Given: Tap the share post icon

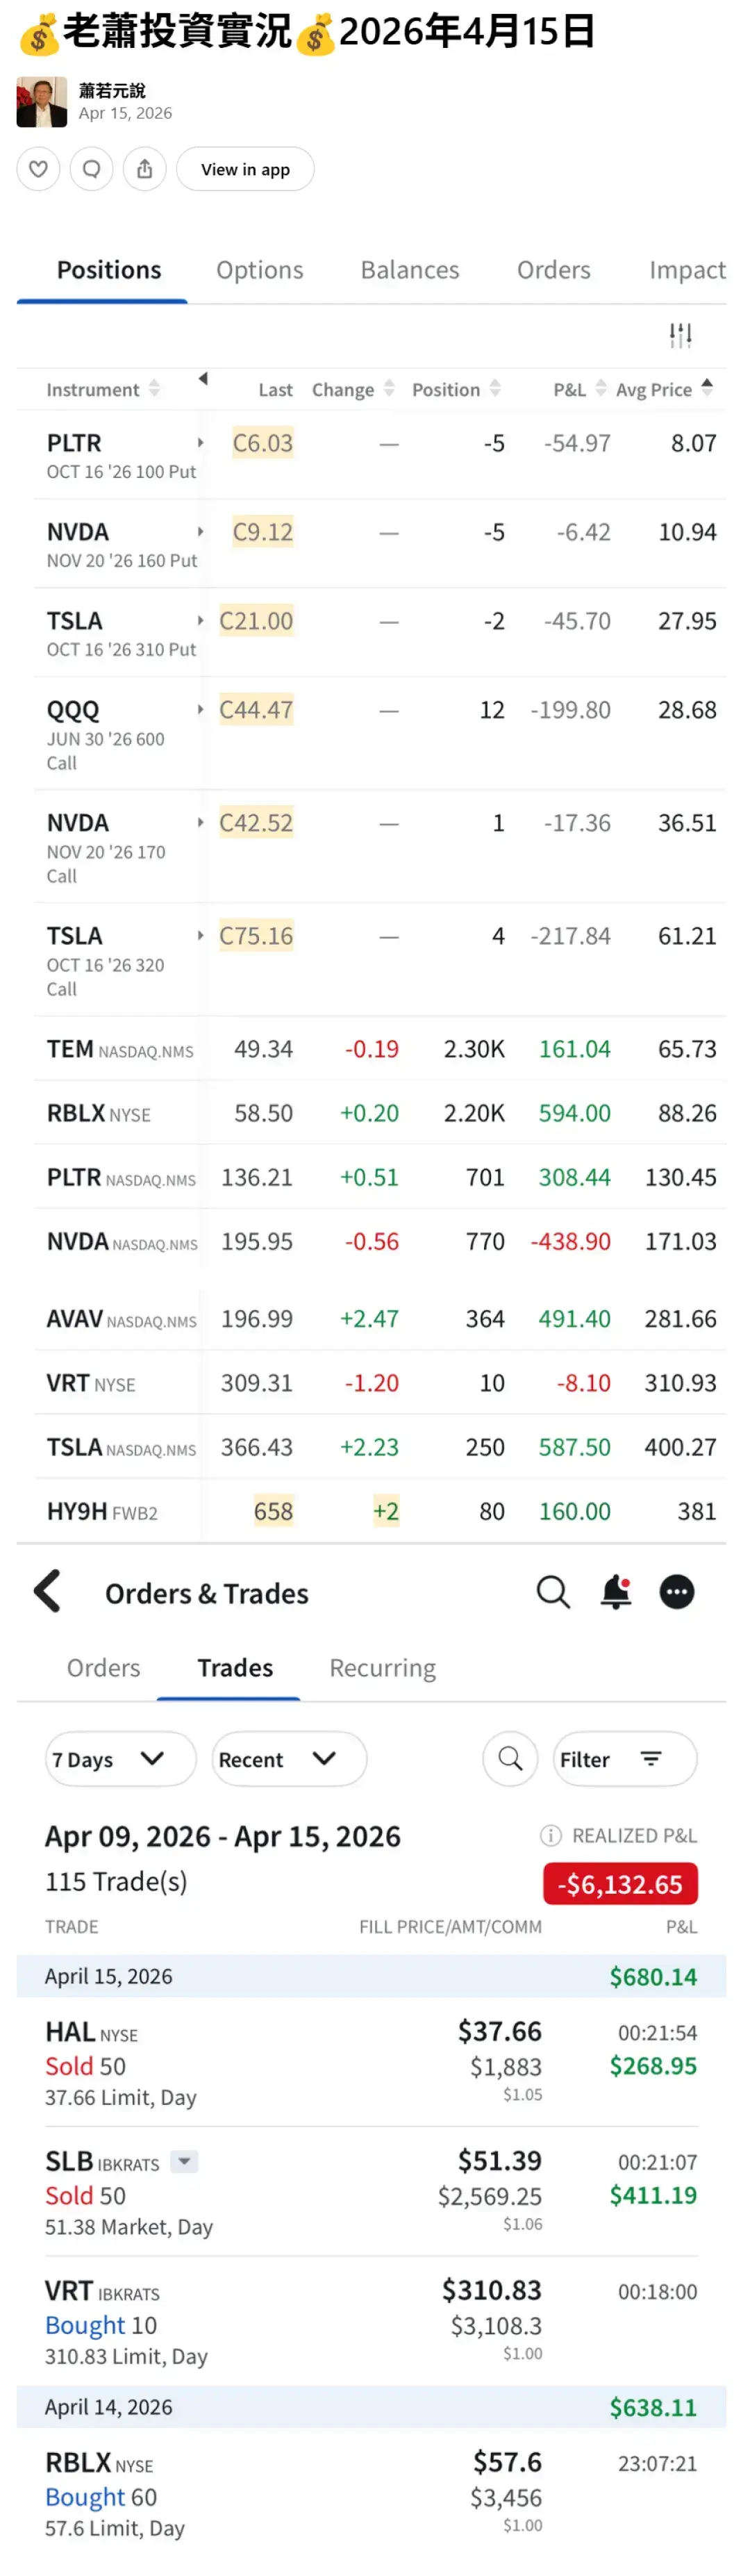Looking at the screenshot, I should click(x=145, y=169).
